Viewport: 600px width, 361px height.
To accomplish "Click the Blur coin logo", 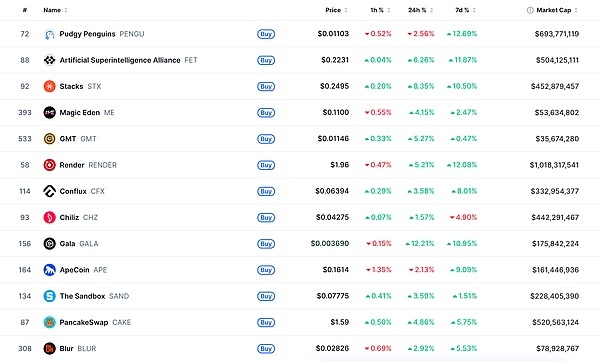I will [49, 349].
